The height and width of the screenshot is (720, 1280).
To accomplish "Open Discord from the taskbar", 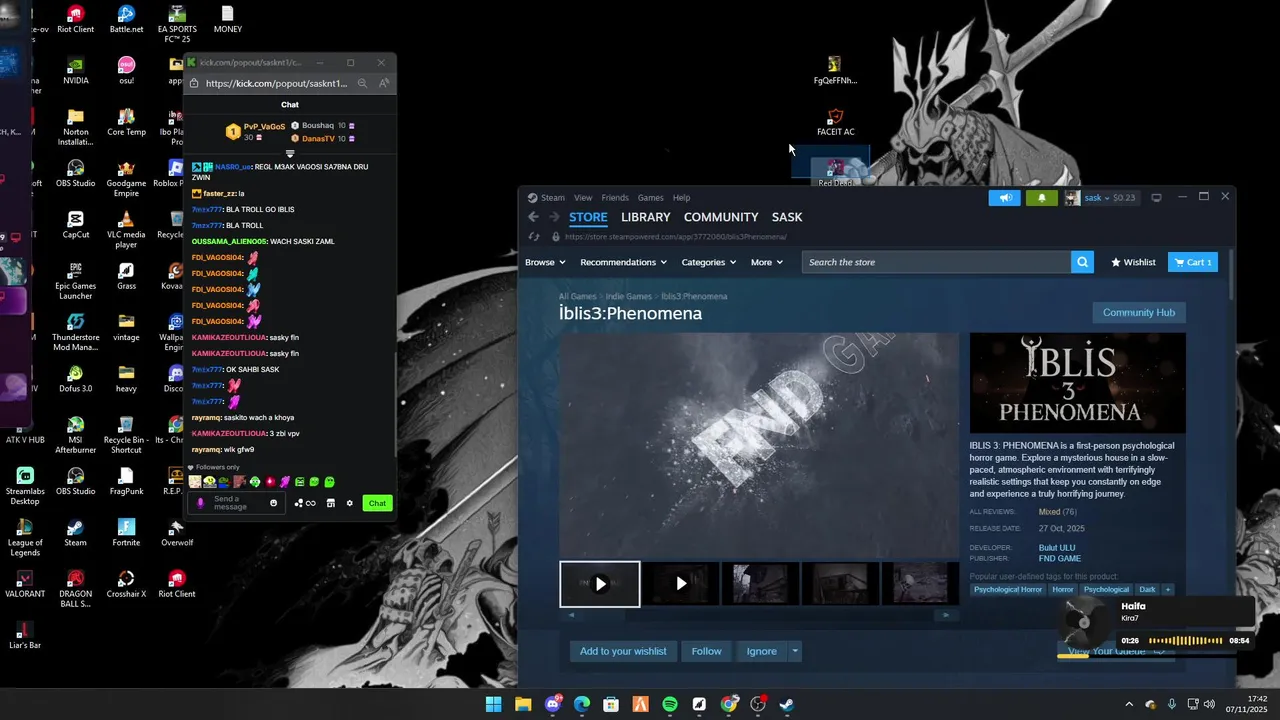I will pyautogui.click(x=553, y=704).
